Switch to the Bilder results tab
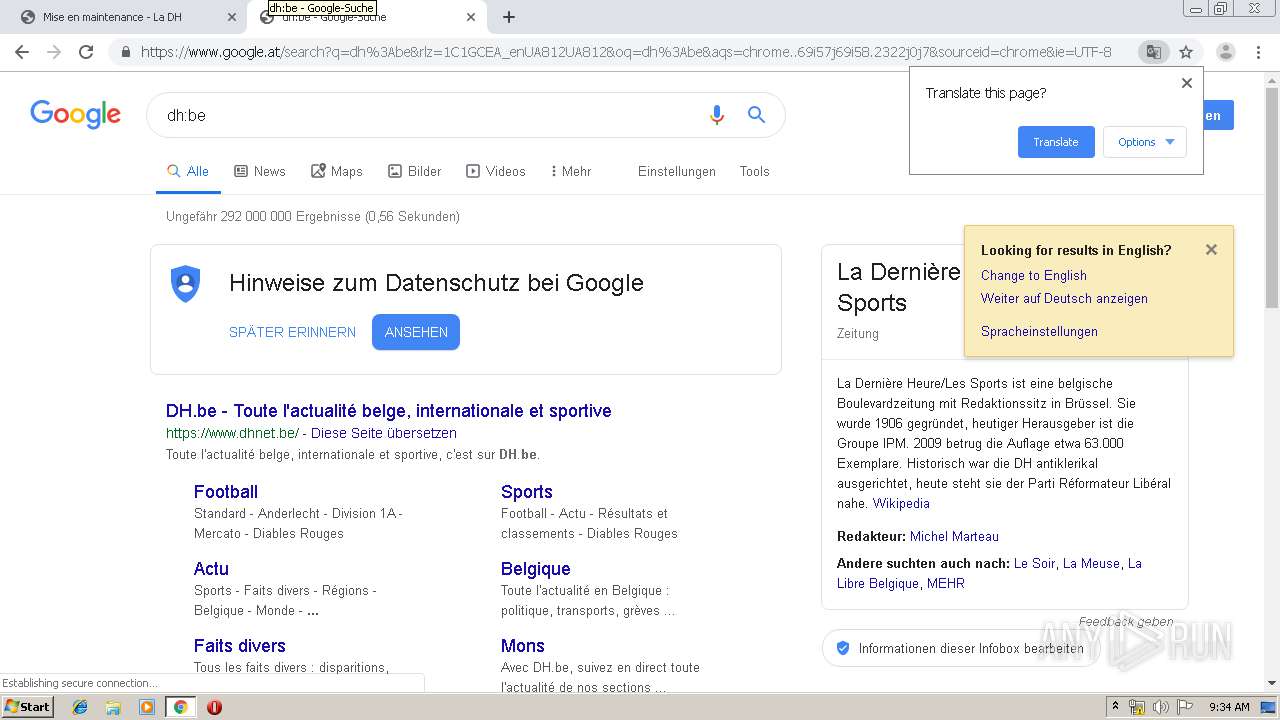 [415, 171]
